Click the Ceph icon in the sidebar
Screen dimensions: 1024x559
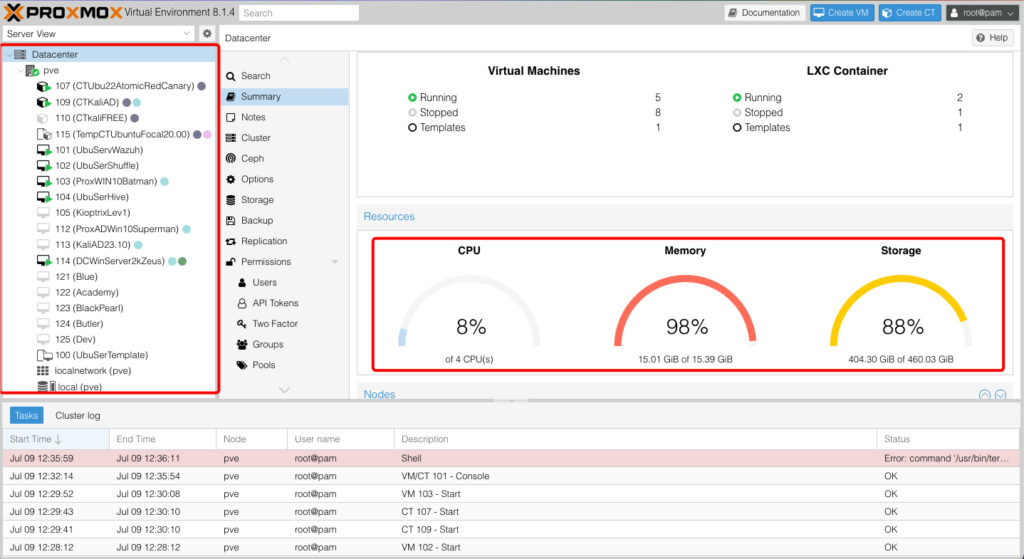(231, 159)
